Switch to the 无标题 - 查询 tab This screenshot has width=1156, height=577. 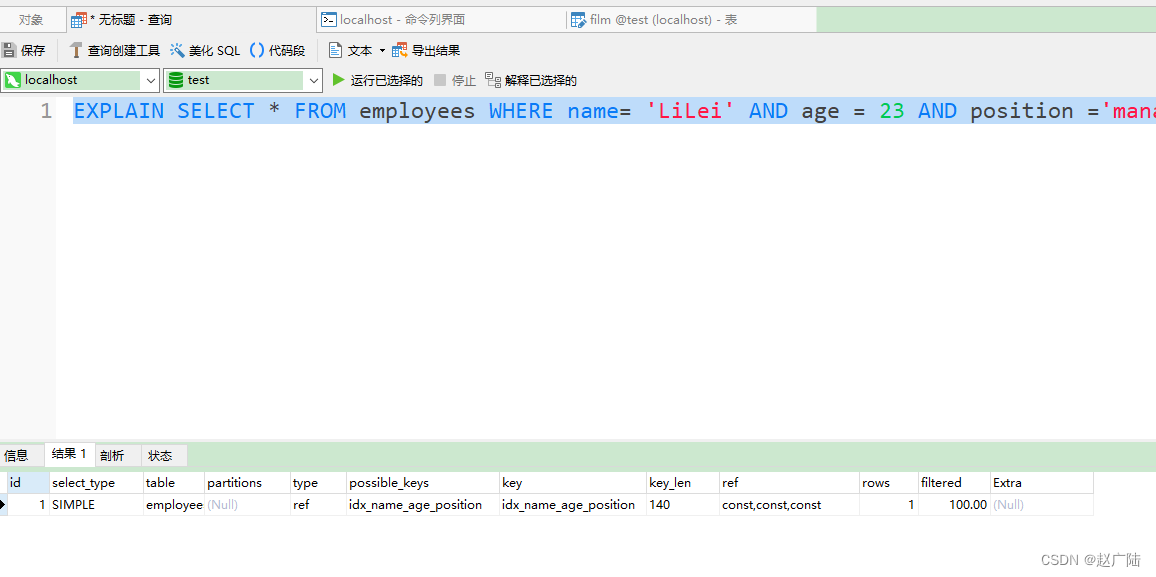click(x=192, y=20)
